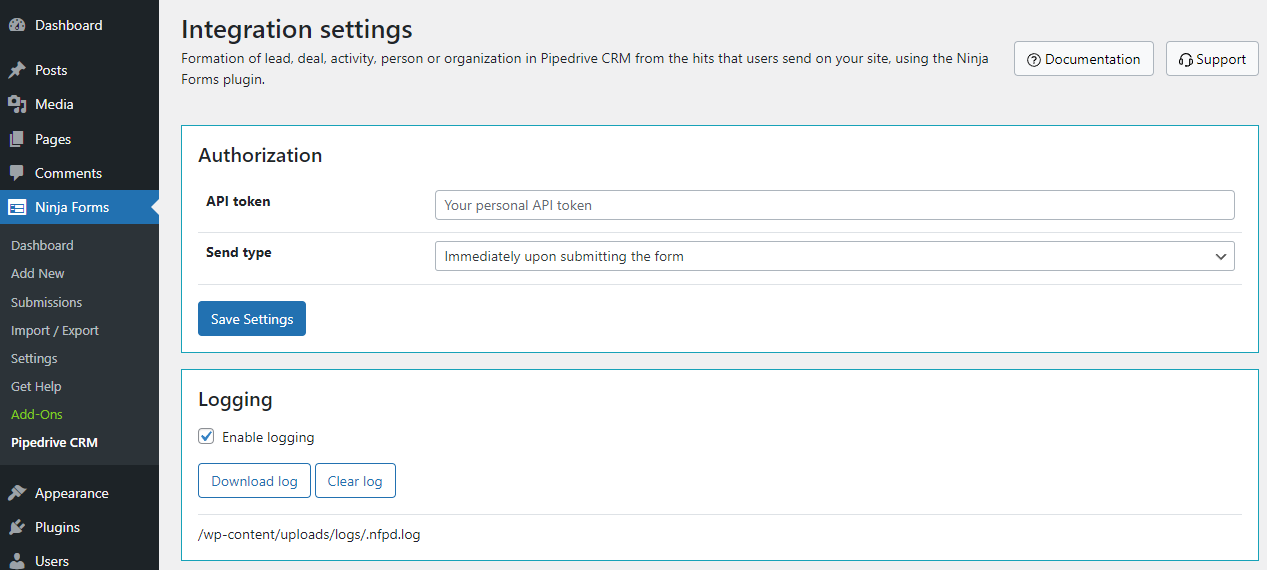Click the Download log button
Image resolution: width=1267 pixels, height=570 pixels.
point(254,481)
